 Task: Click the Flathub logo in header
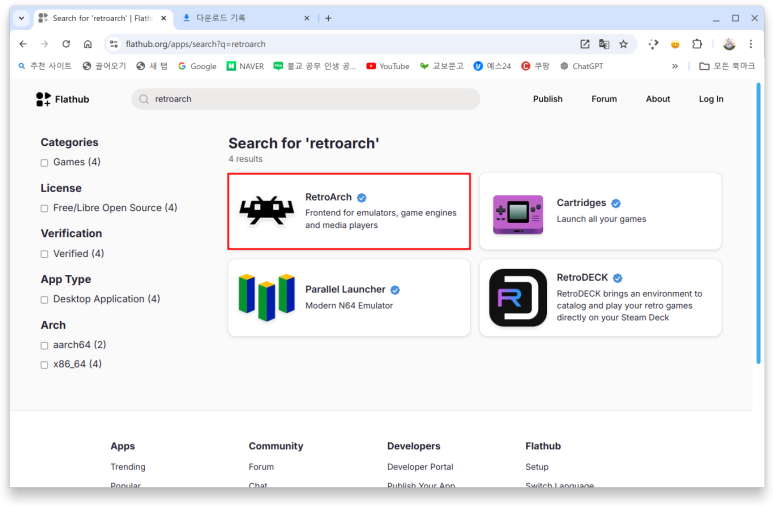pos(63,99)
